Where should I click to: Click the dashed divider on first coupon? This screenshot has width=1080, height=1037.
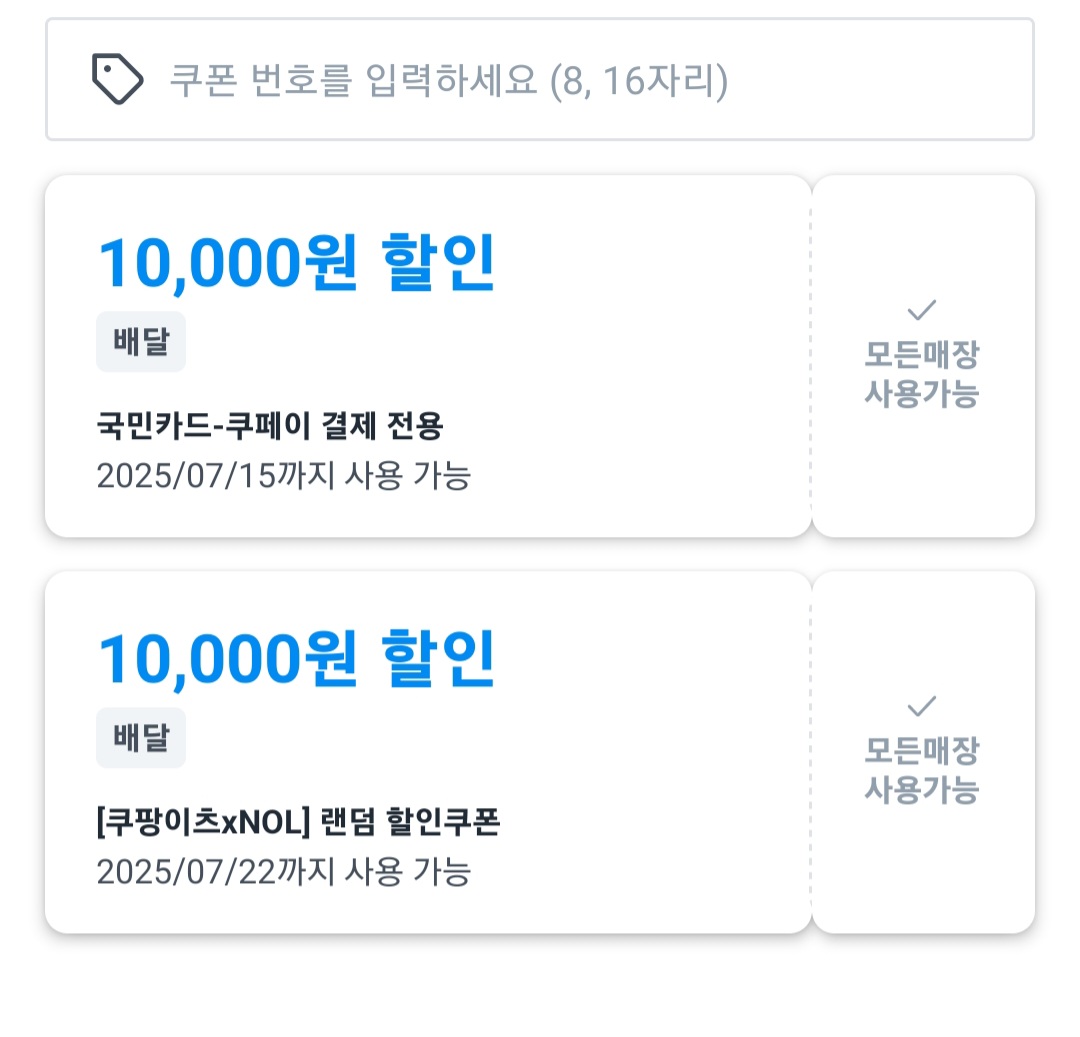click(x=811, y=356)
